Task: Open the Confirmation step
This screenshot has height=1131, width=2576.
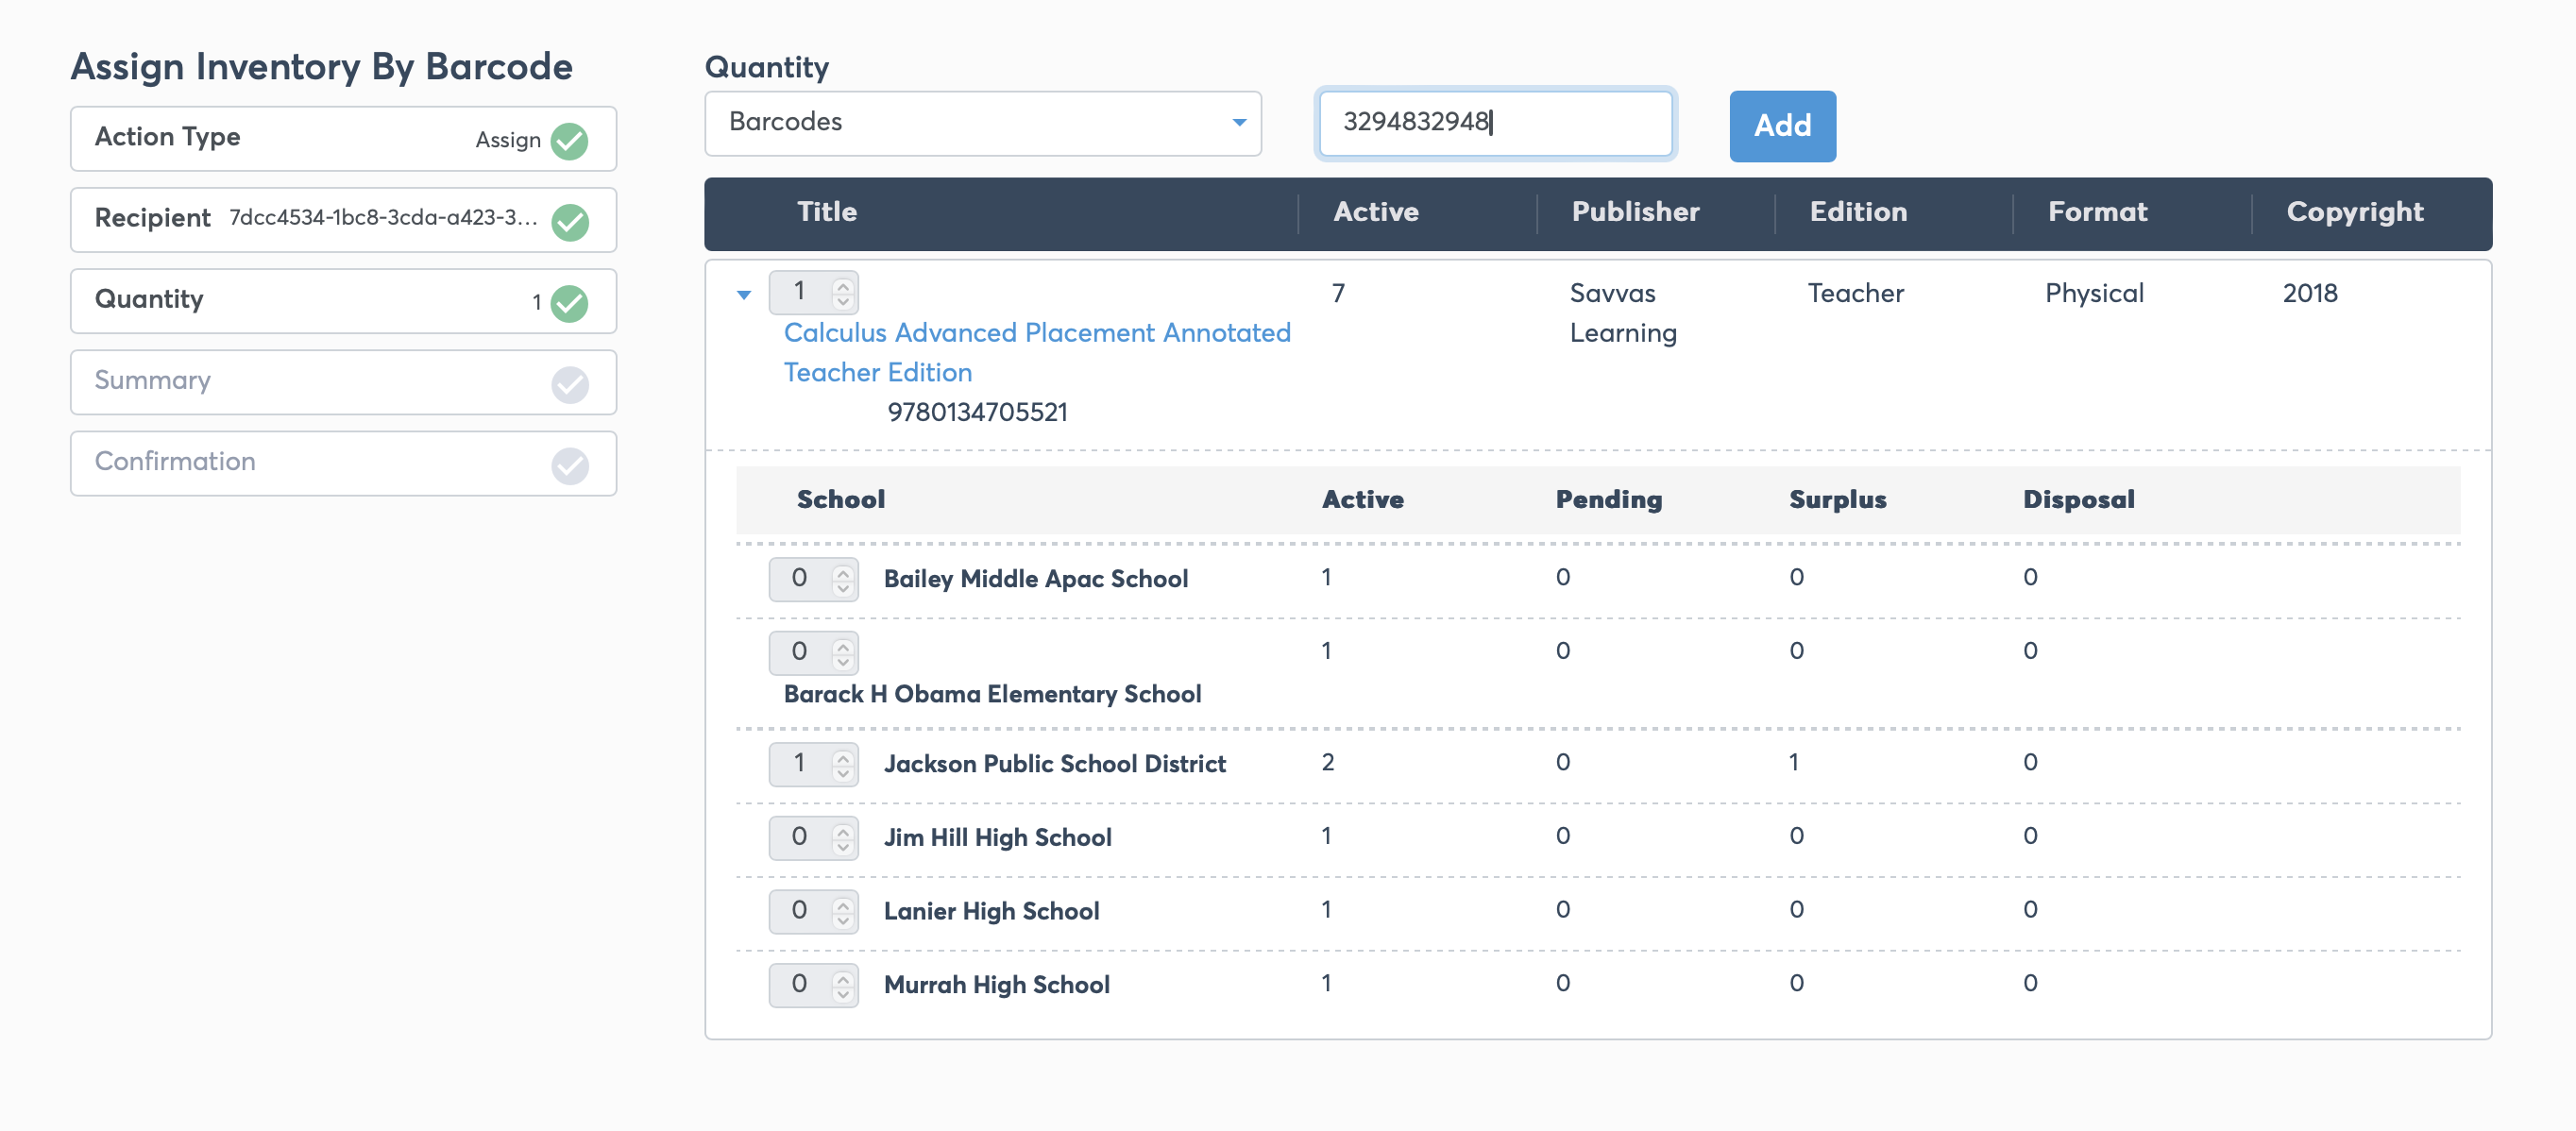Action: click(x=343, y=463)
